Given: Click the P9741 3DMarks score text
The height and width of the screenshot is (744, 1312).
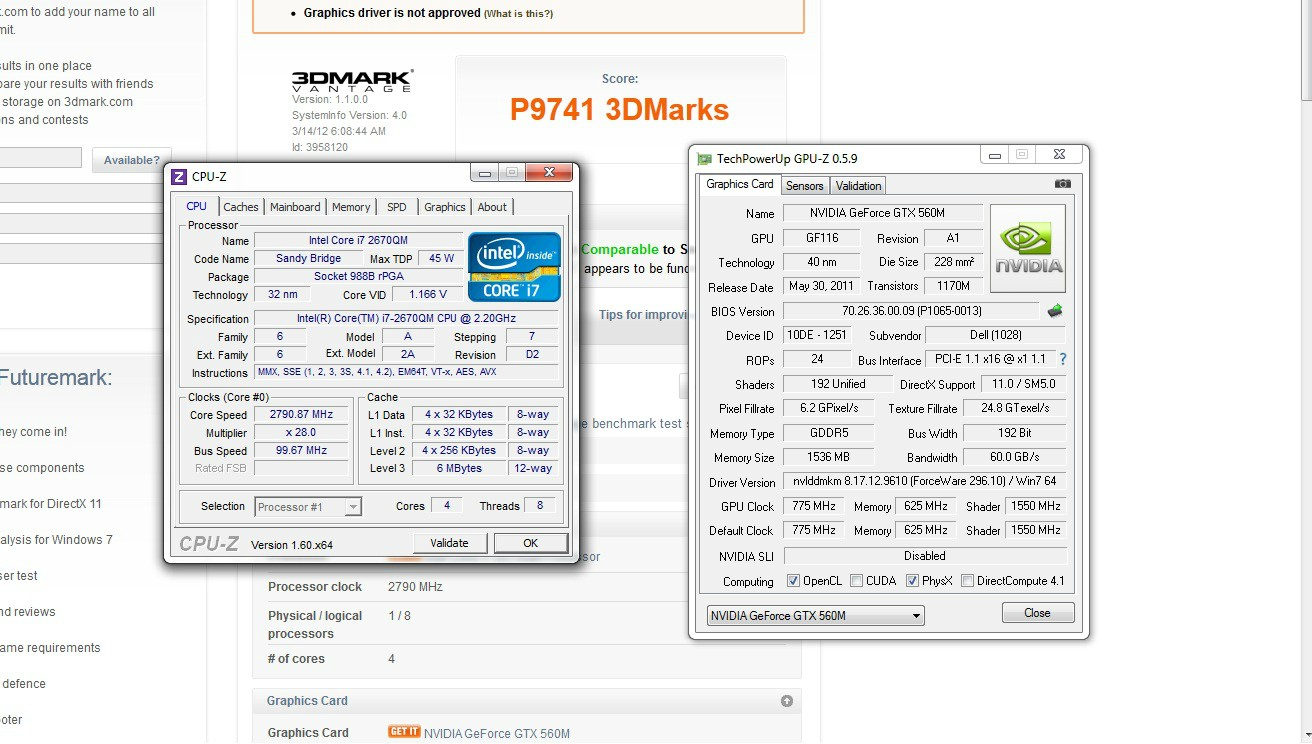Looking at the screenshot, I should click(x=620, y=110).
